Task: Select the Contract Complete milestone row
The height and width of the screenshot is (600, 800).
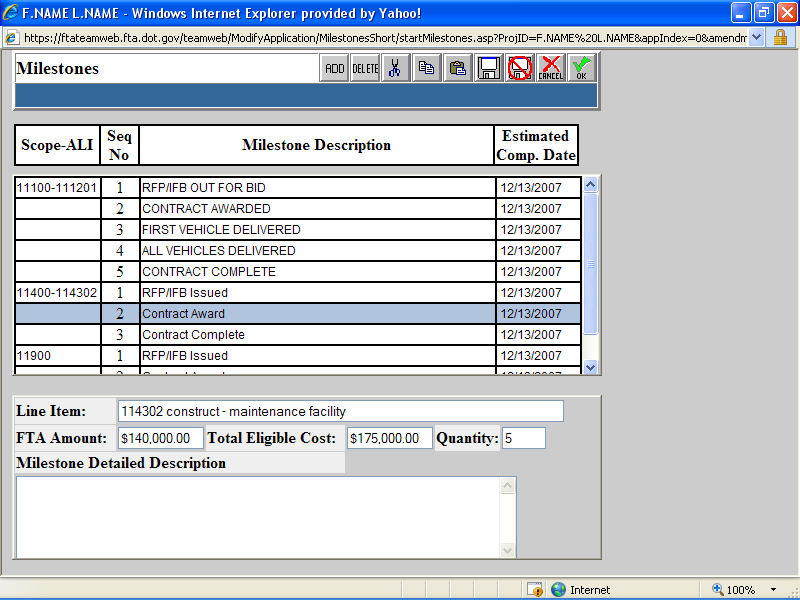Action: click(316, 335)
